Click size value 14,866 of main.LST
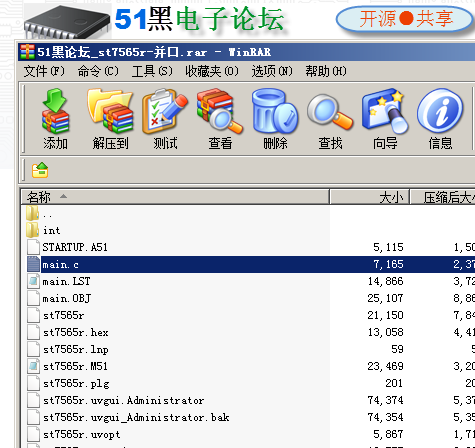 386,281
